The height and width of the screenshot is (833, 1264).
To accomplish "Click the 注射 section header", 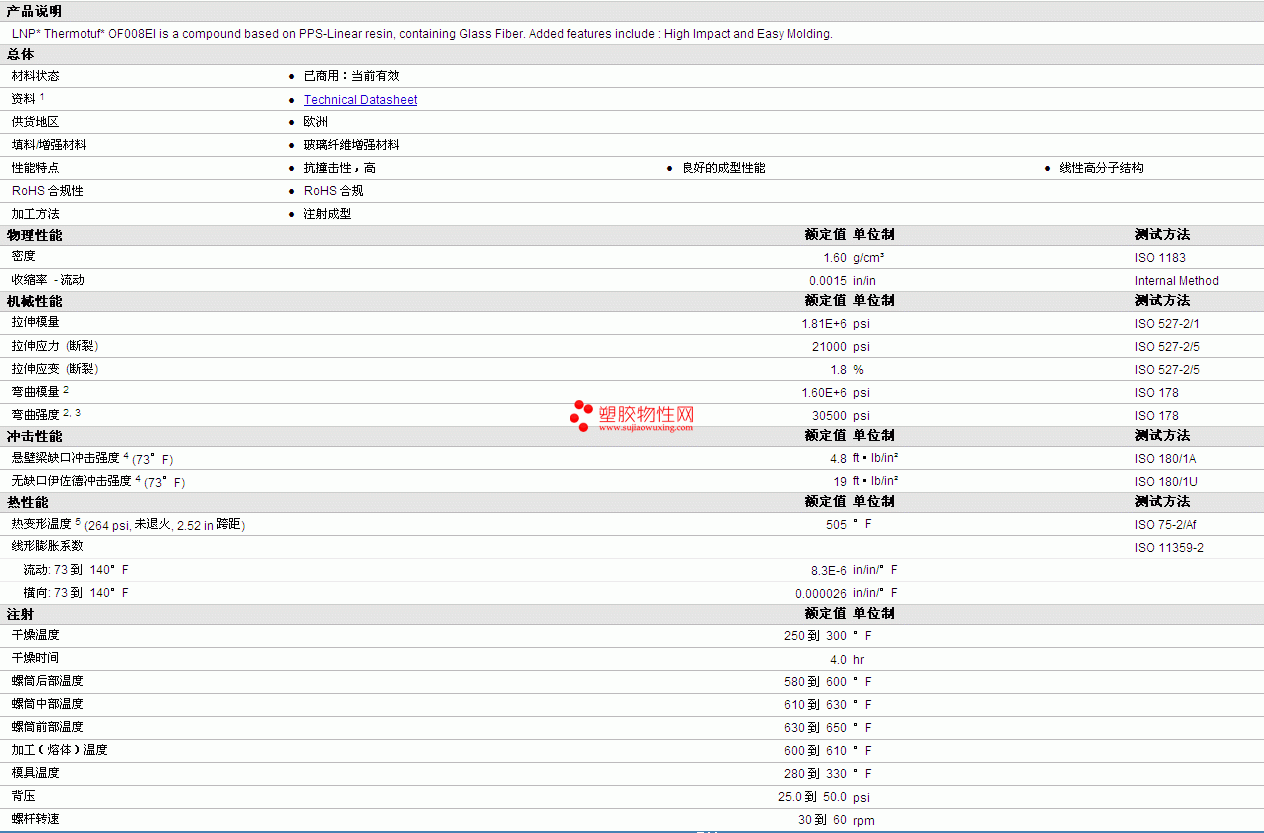I will 21,614.
